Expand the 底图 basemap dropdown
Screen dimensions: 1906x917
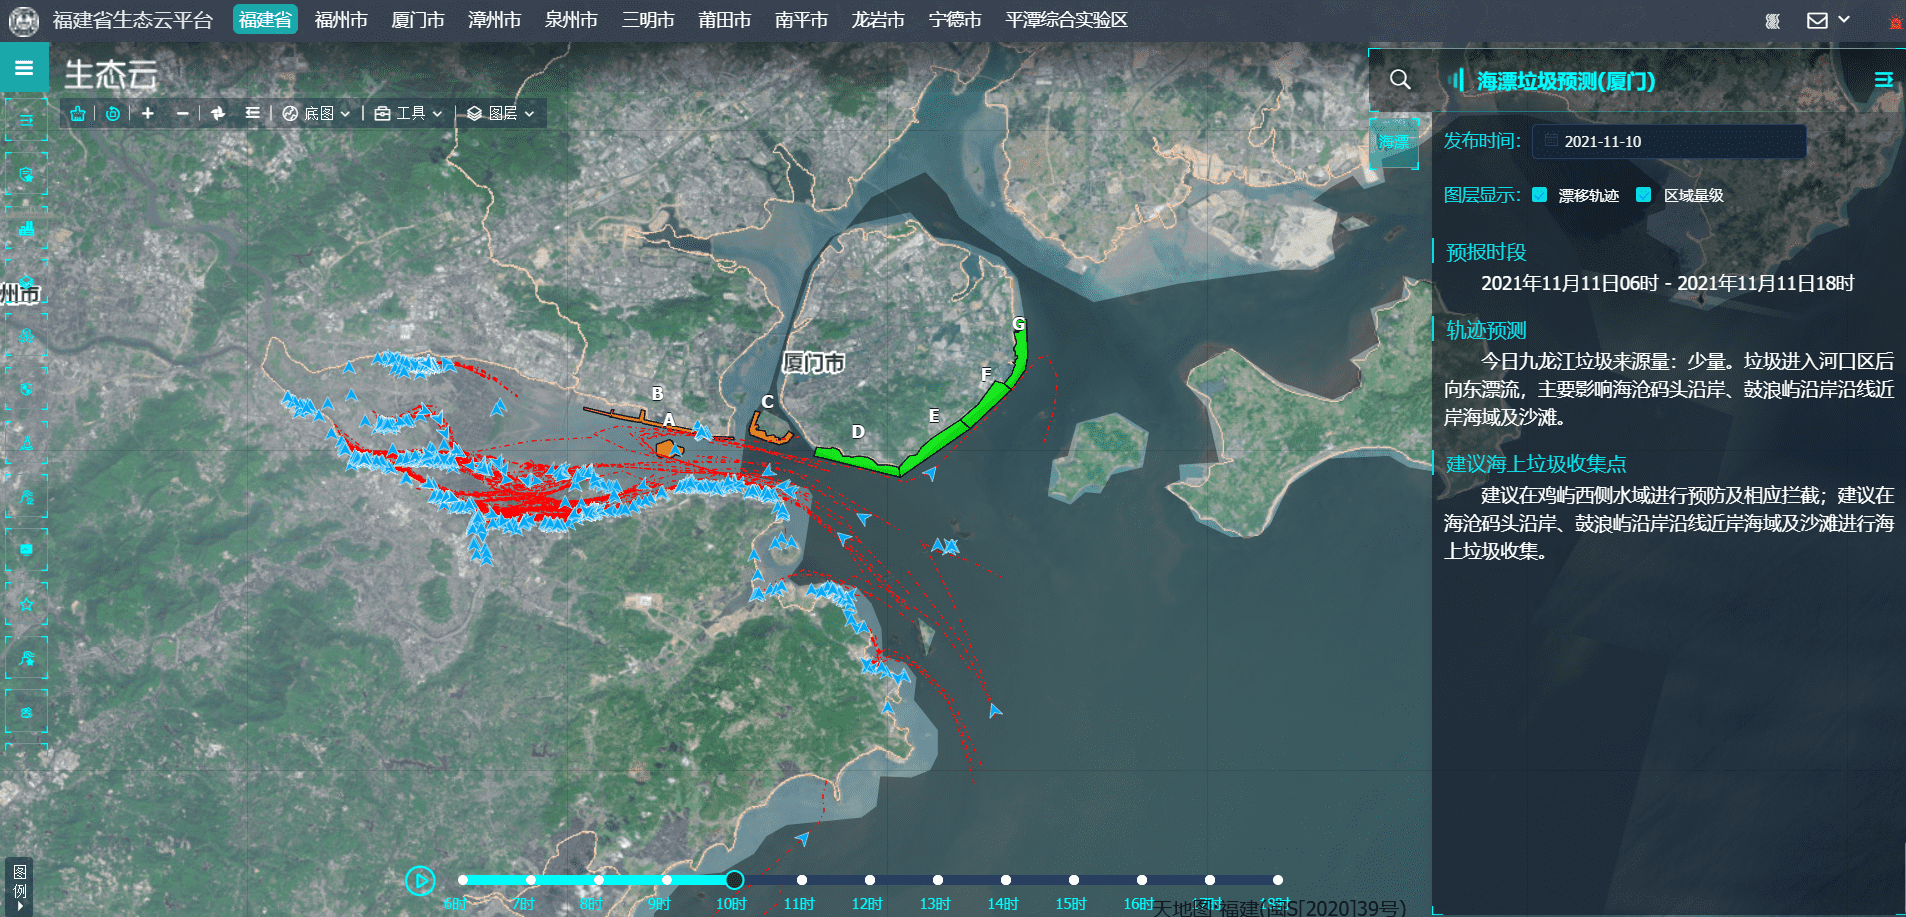(x=317, y=114)
